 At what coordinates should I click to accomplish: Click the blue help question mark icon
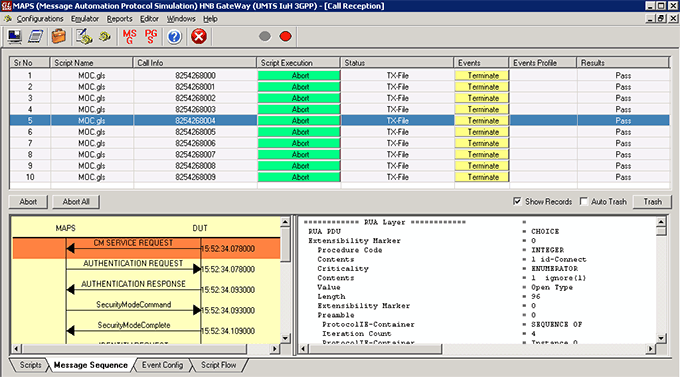click(x=174, y=36)
